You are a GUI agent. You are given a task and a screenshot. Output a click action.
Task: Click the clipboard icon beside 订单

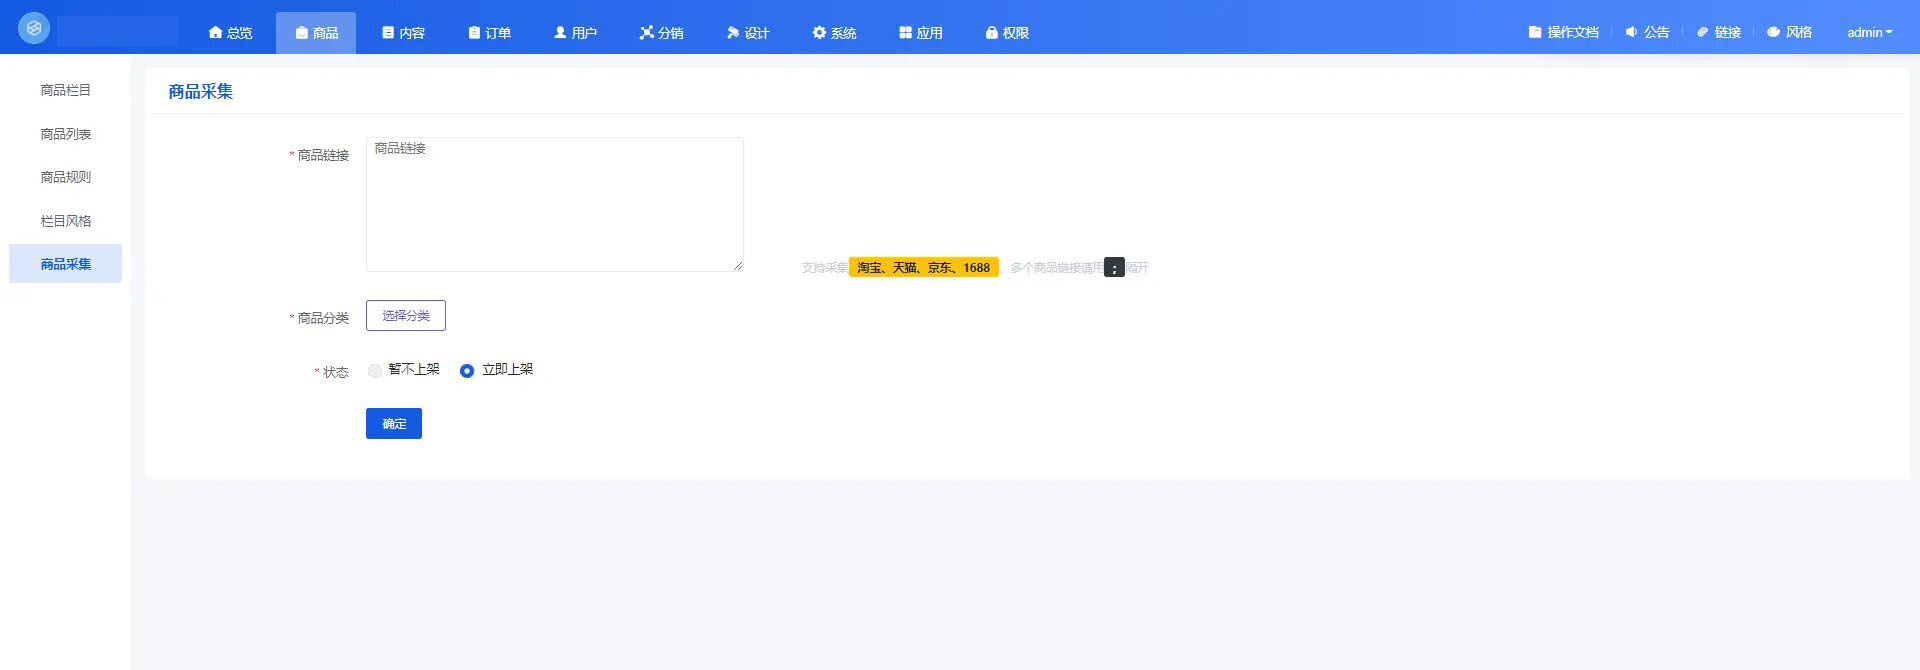click(474, 33)
